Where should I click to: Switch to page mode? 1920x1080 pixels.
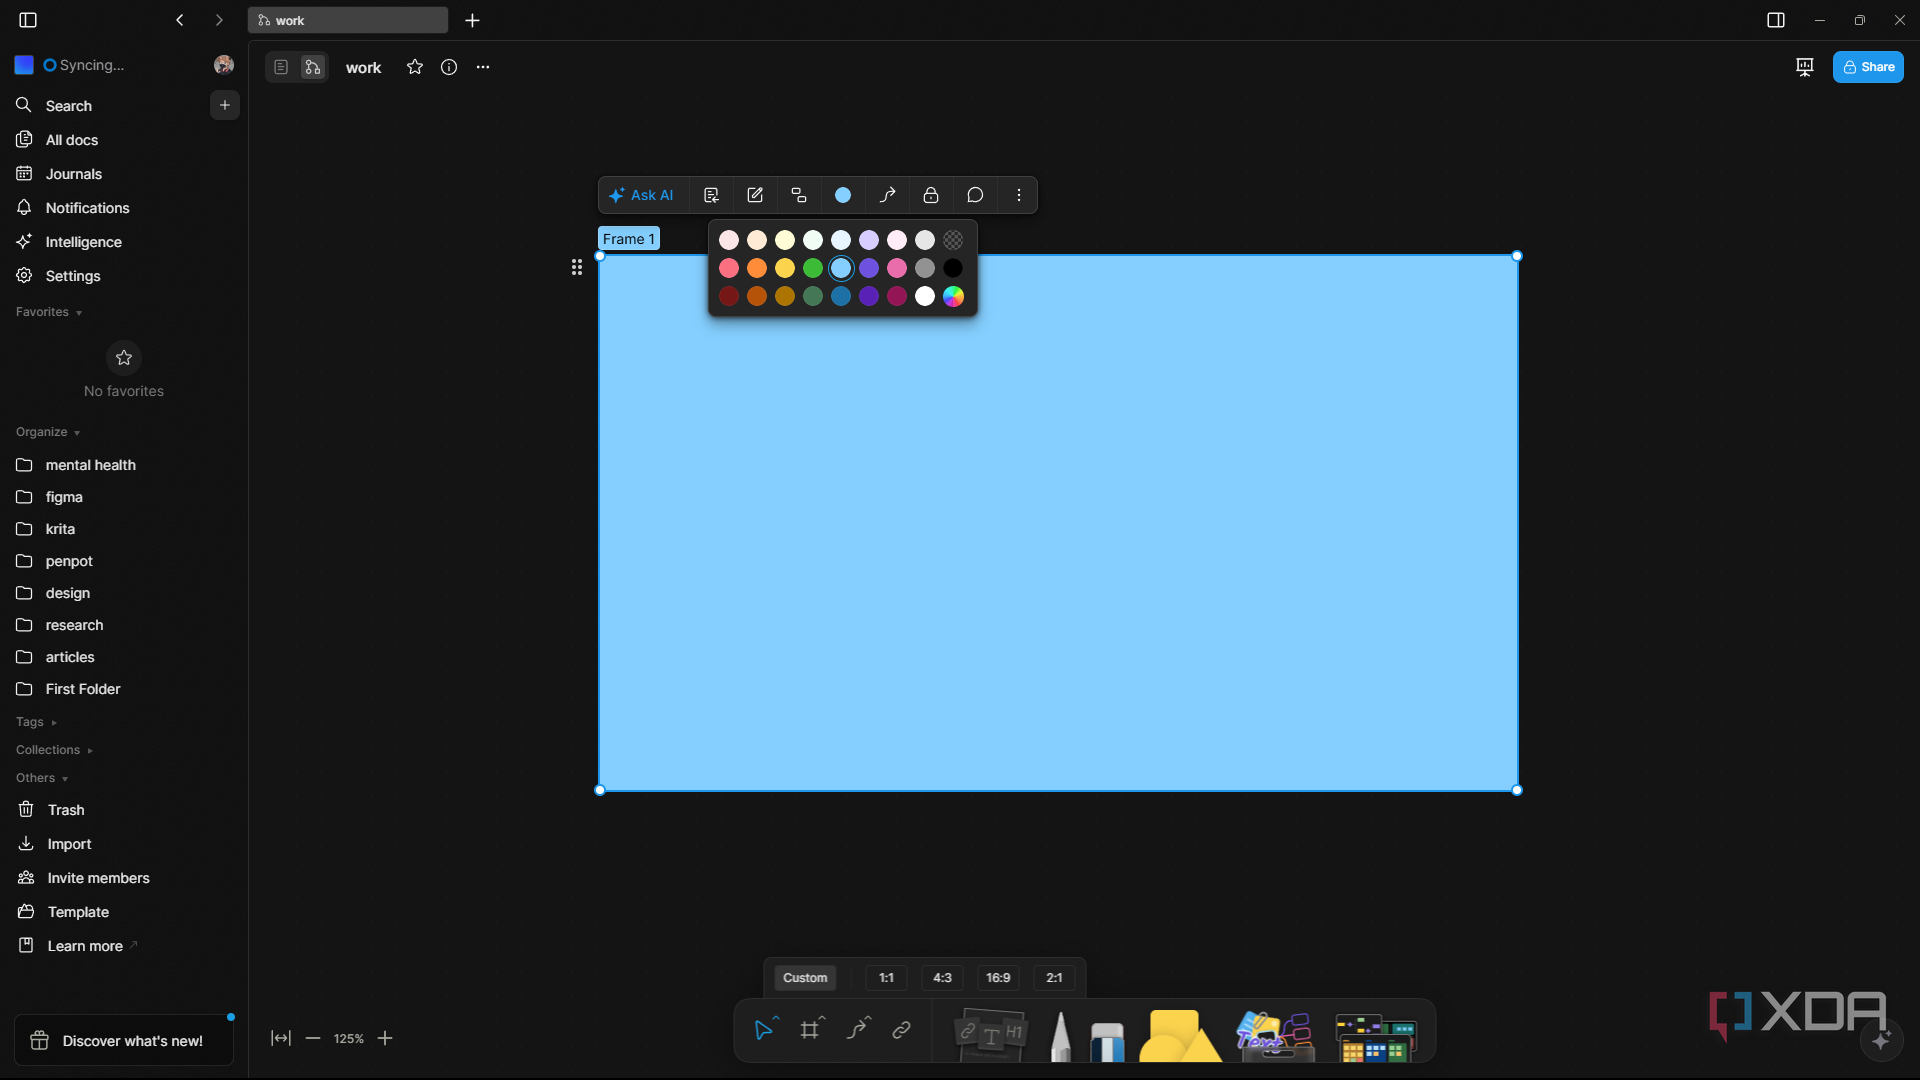click(281, 67)
